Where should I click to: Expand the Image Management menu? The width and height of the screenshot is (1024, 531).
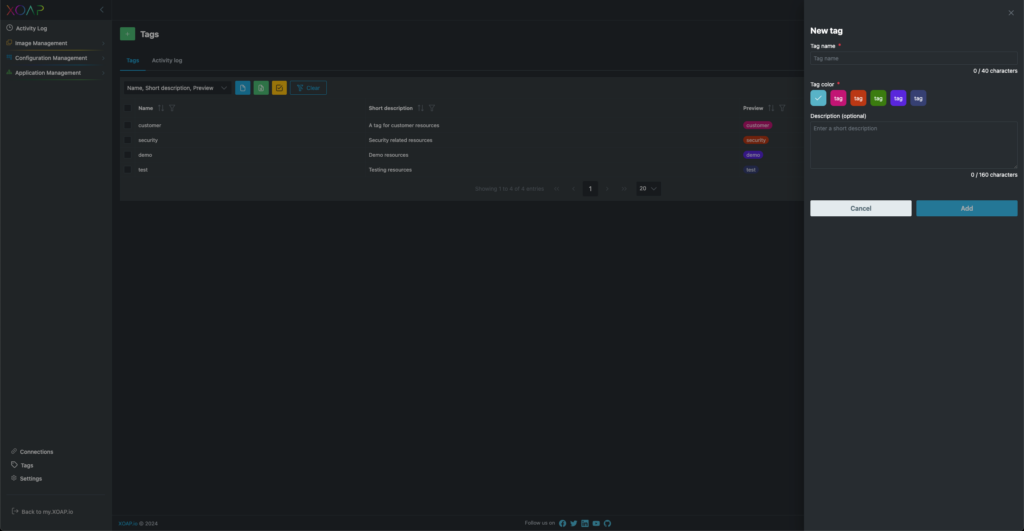[x=42, y=43]
